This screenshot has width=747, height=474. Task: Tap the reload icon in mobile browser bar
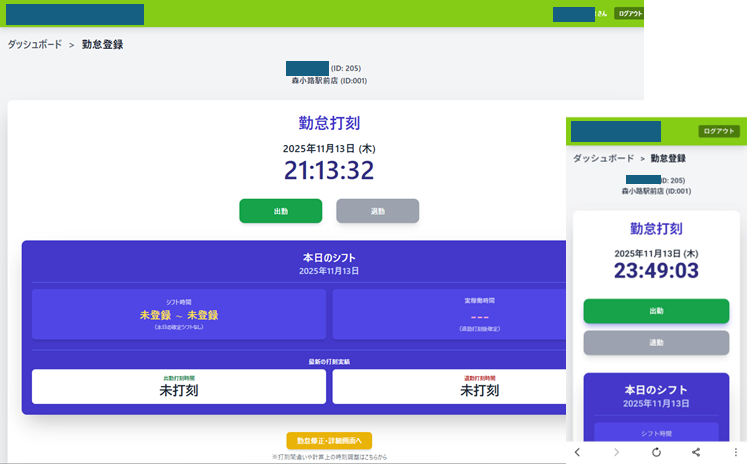coord(656,453)
